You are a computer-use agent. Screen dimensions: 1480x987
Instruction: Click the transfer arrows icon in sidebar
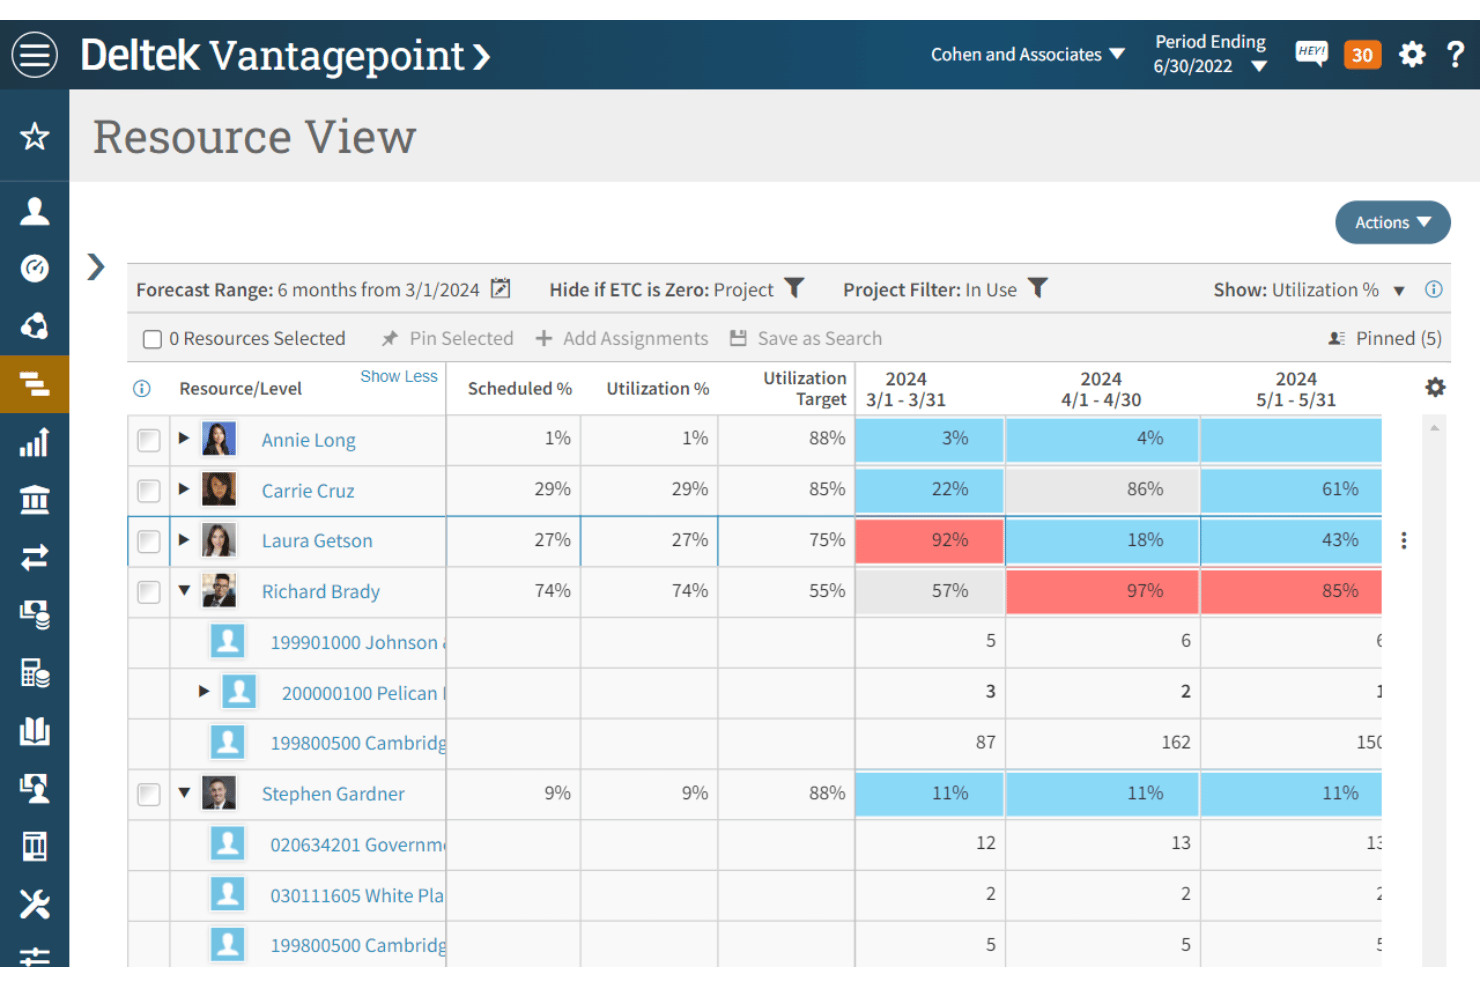35,557
